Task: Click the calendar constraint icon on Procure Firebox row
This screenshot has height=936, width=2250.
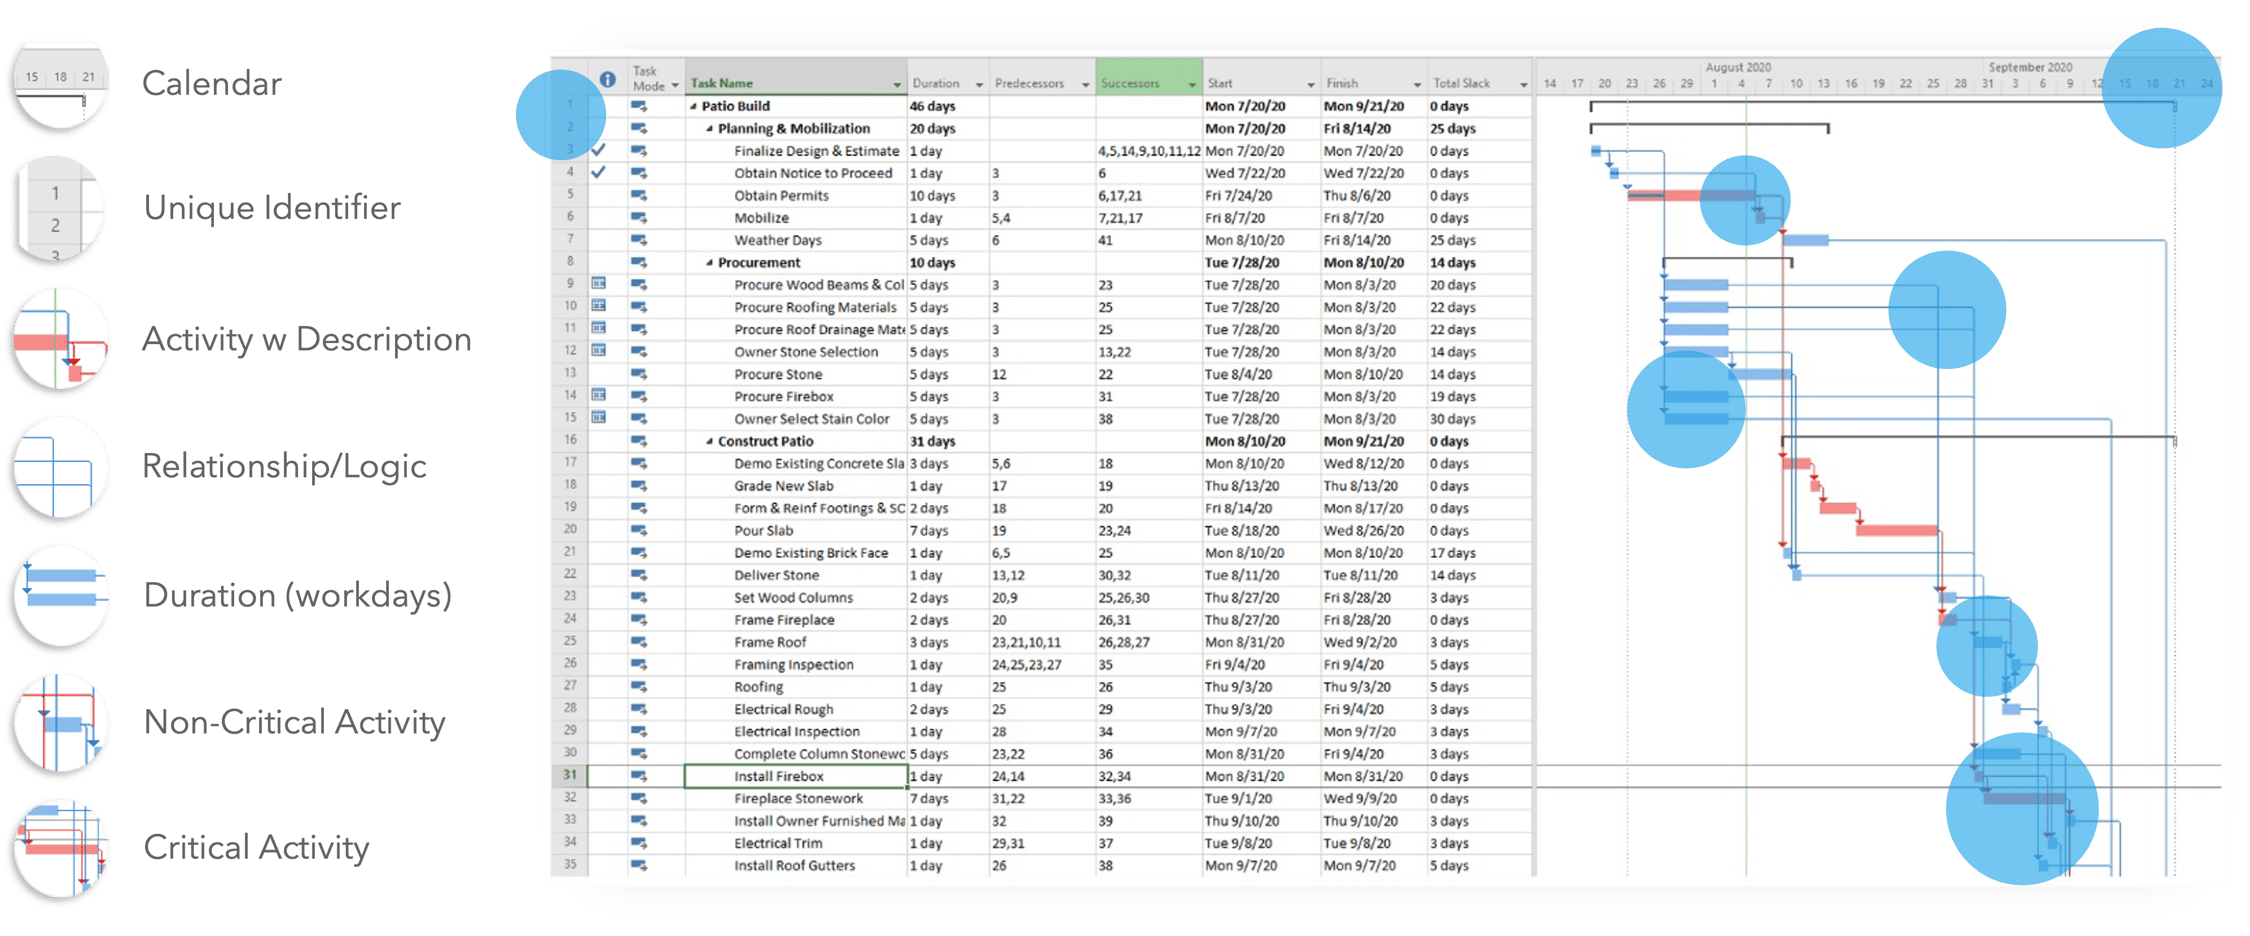Action: tap(597, 396)
